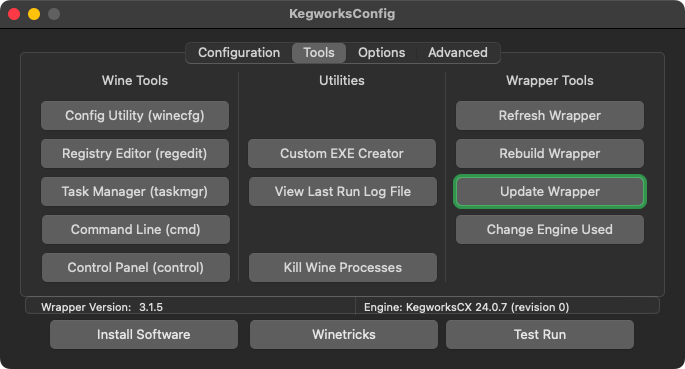Open Winetricks
685x369 pixels.
pos(343,335)
